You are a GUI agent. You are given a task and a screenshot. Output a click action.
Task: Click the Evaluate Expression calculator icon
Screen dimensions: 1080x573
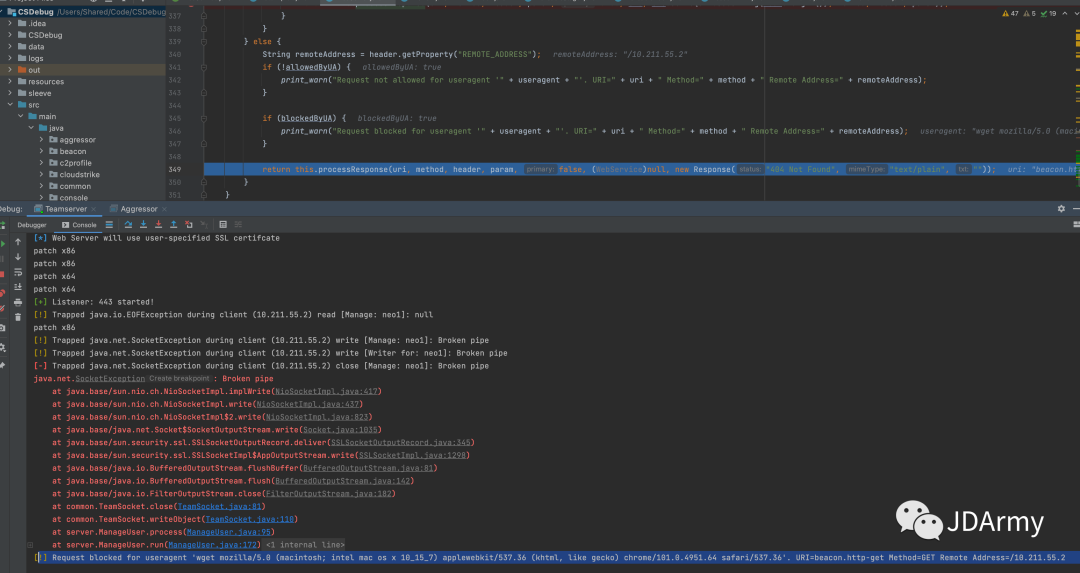[223, 225]
